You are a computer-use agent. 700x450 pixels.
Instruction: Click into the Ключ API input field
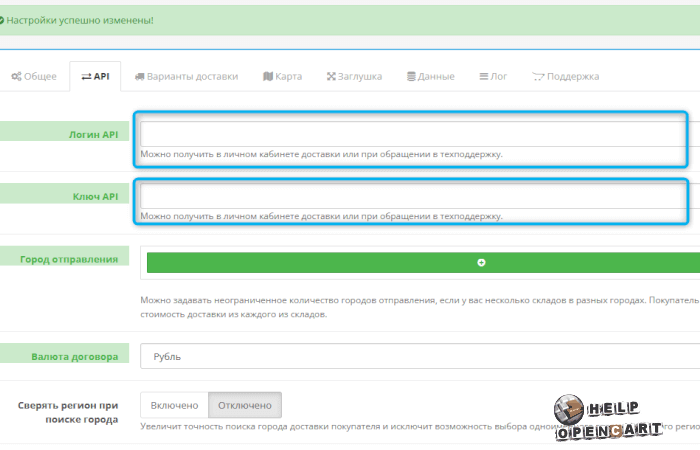click(412, 196)
